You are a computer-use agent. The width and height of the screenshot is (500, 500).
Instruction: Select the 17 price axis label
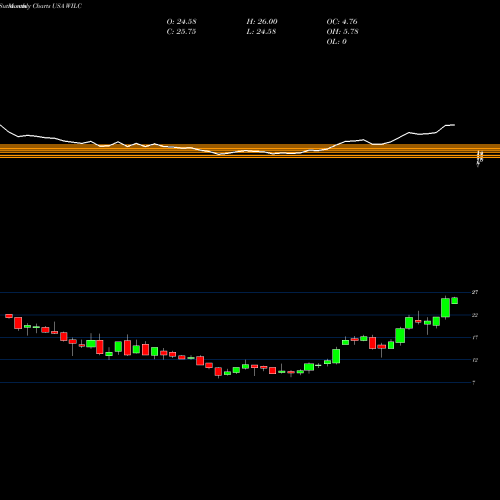pyautogui.click(x=475, y=337)
